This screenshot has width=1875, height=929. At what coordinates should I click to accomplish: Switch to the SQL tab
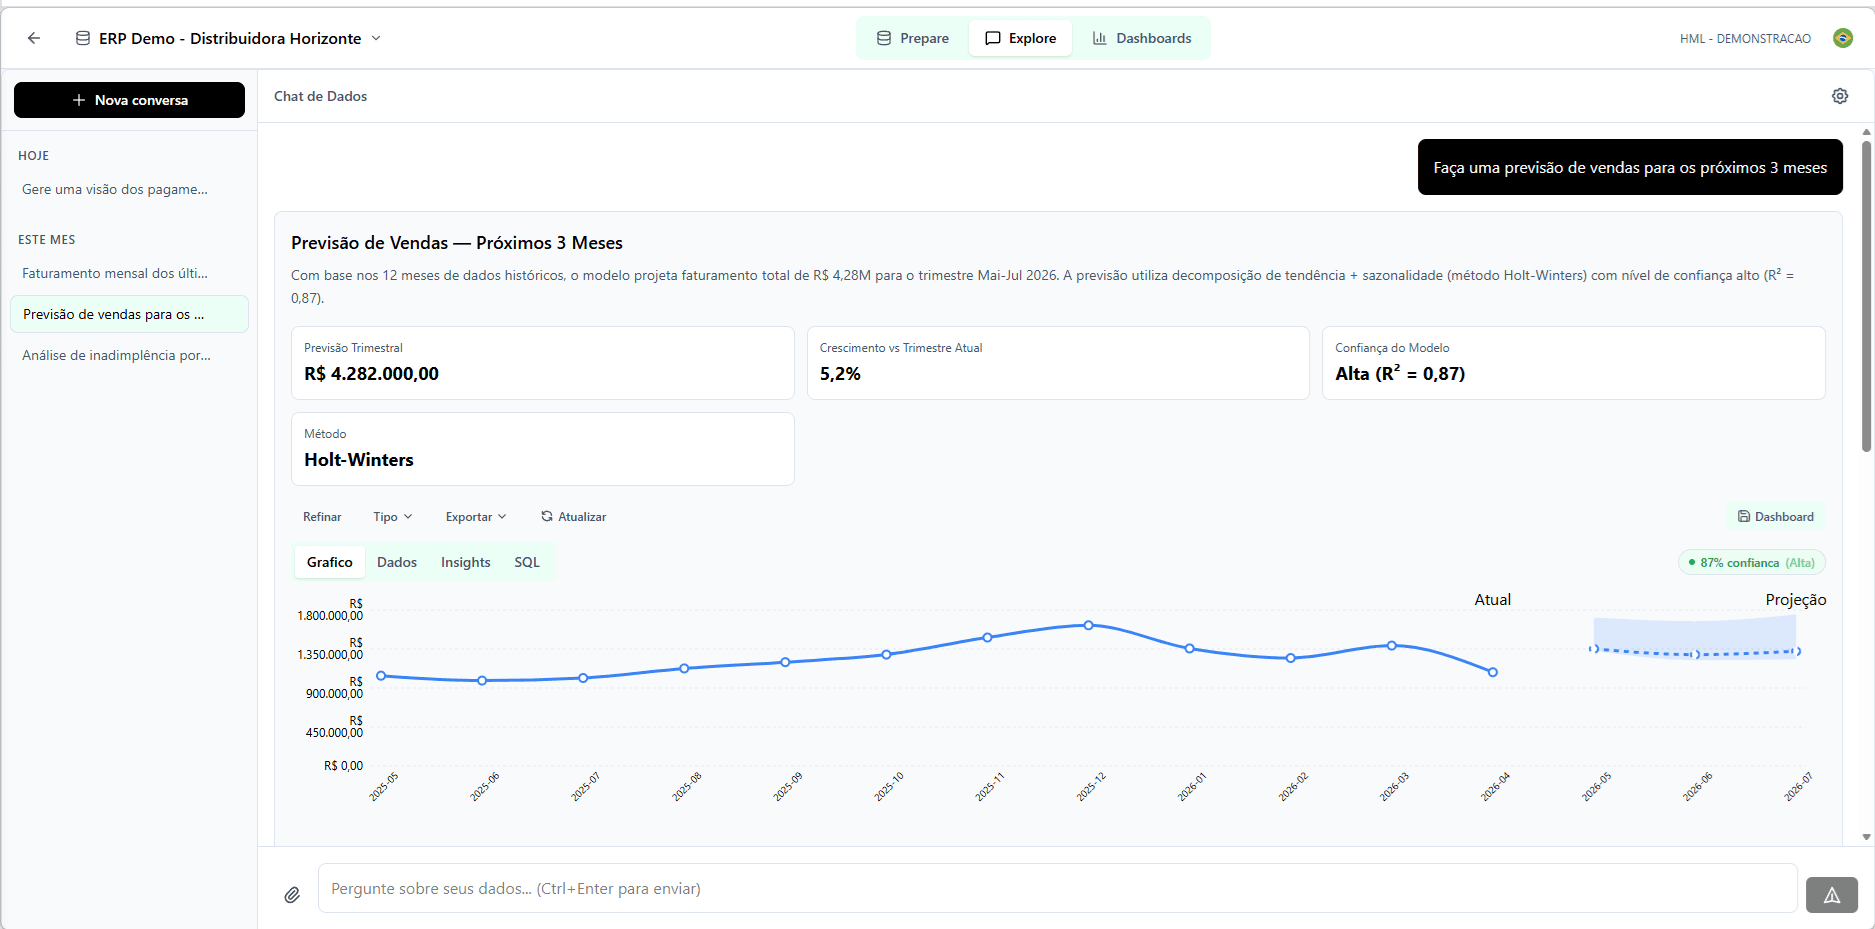526,562
